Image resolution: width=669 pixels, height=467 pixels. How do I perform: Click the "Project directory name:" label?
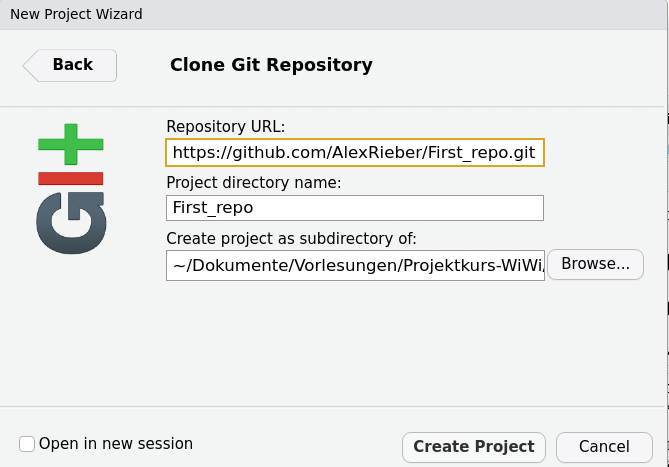tap(254, 182)
